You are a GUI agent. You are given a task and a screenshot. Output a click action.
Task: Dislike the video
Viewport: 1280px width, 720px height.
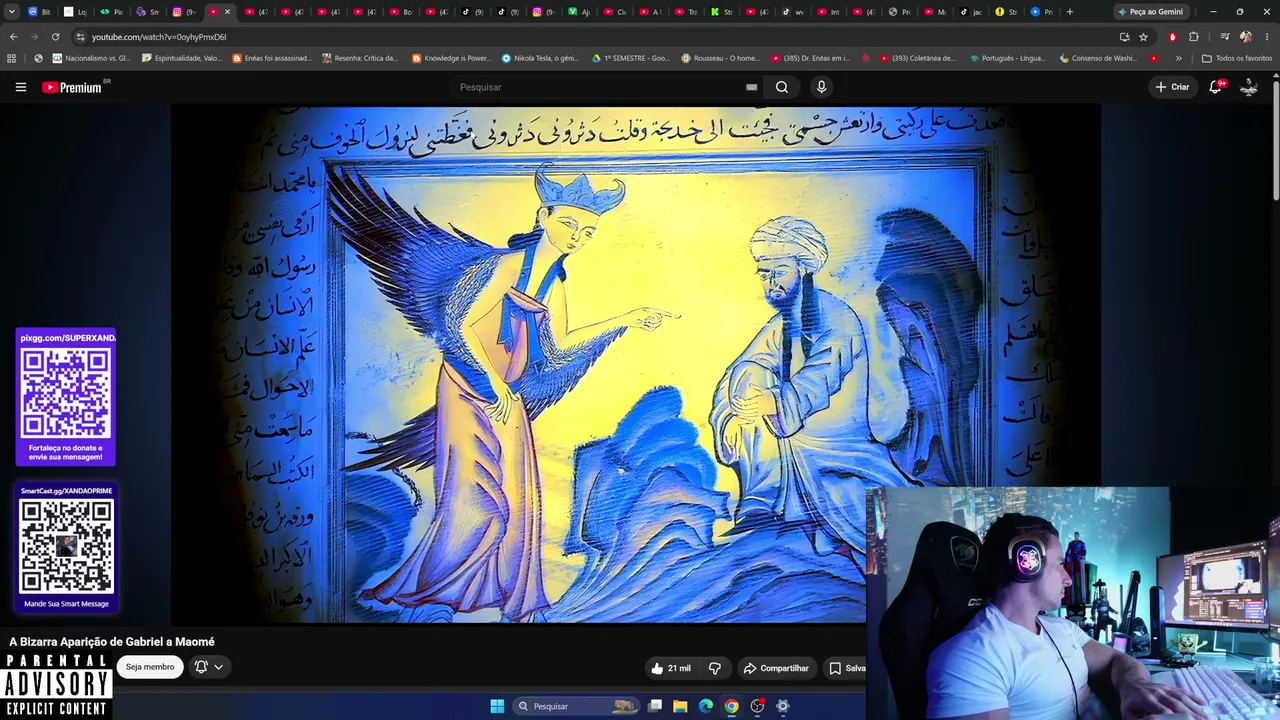coord(715,668)
